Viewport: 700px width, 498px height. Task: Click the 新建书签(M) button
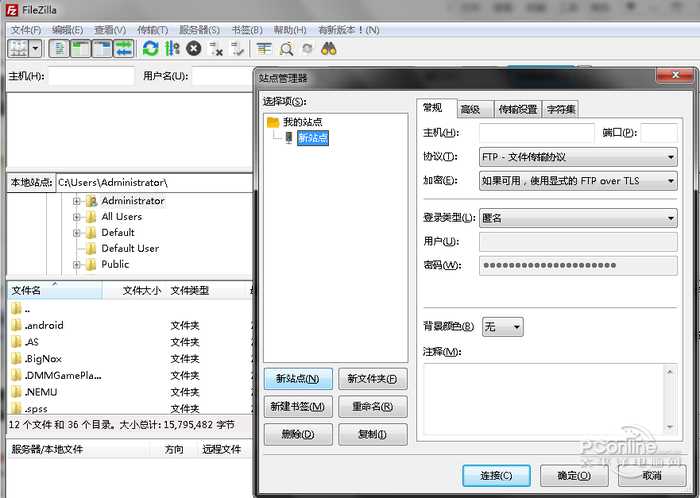[298, 407]
